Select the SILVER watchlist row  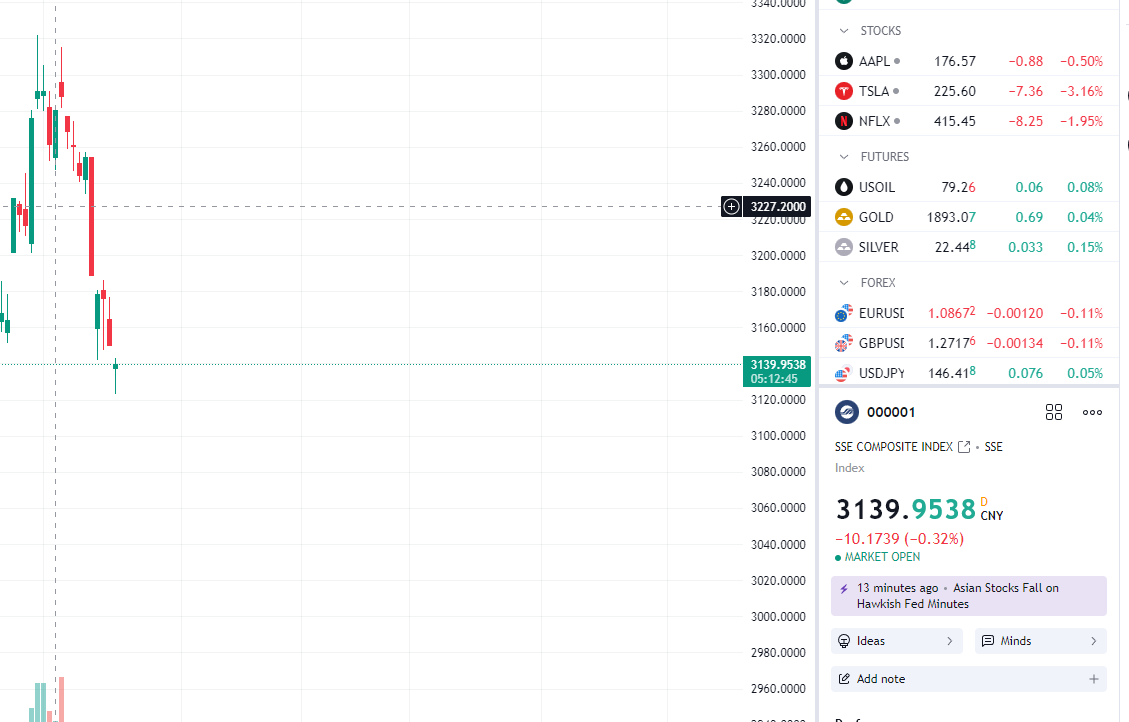coord(969,247)
